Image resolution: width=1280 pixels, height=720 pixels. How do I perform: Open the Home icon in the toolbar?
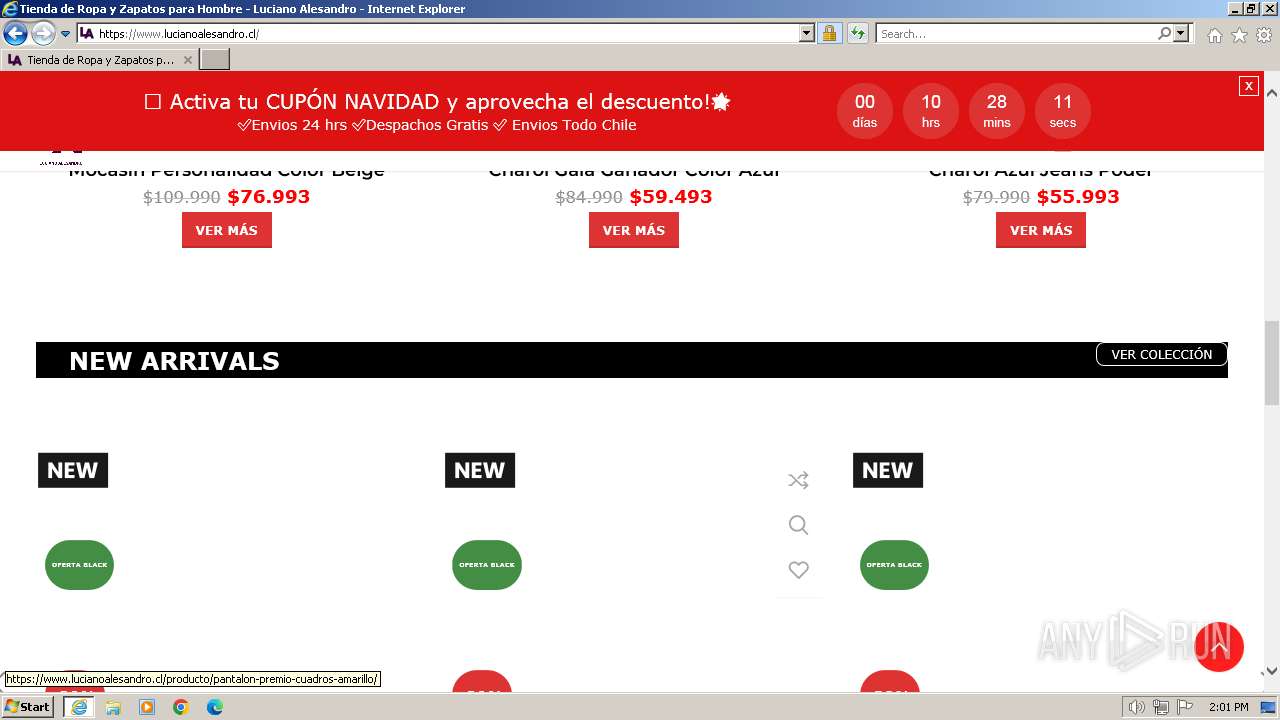tap(1214, 35)
